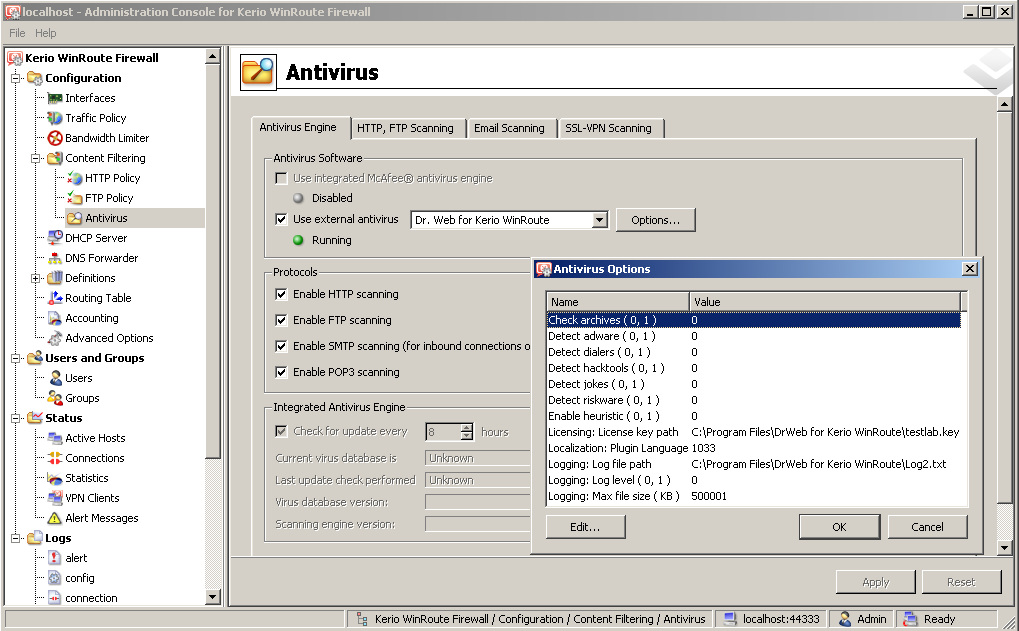The width and height of the screenshot is (1019, 631).
Task: Click the main pane scroll down arrow
Action: (x=1005, y=548)
